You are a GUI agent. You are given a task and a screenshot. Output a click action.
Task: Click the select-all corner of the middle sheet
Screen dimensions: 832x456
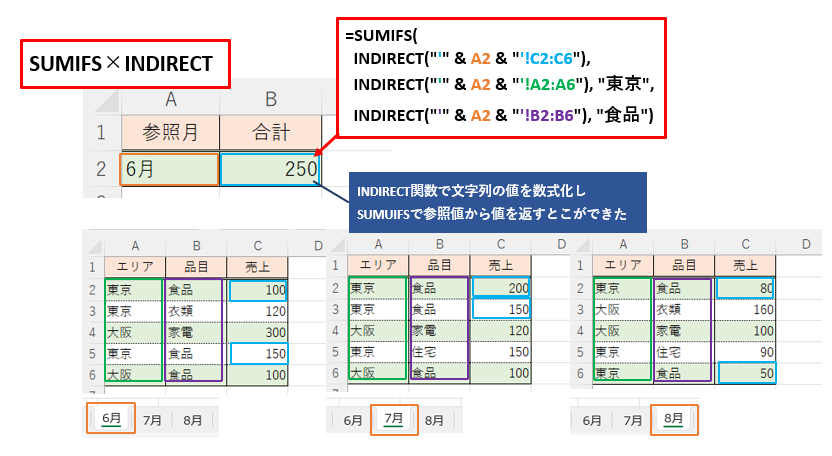(x=337, y=244)
